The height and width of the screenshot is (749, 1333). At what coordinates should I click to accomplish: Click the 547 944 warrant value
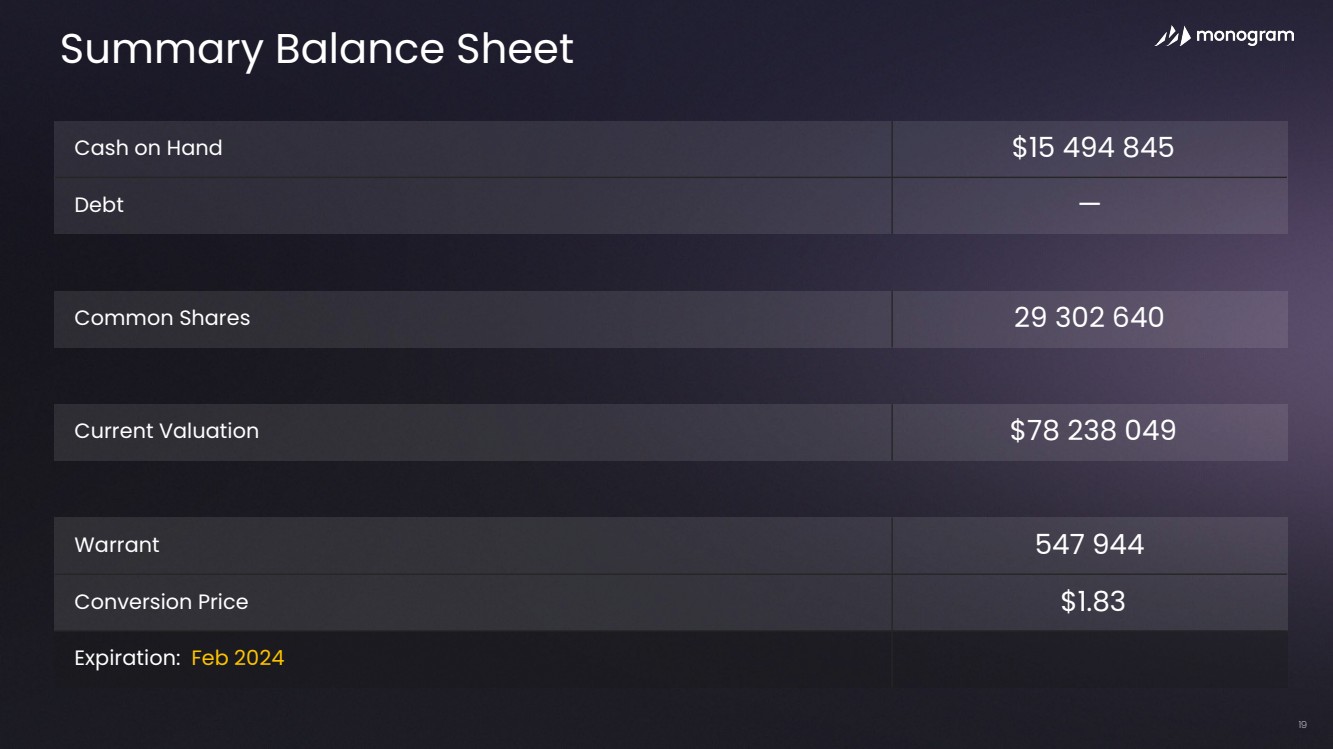pos(1089,545)
